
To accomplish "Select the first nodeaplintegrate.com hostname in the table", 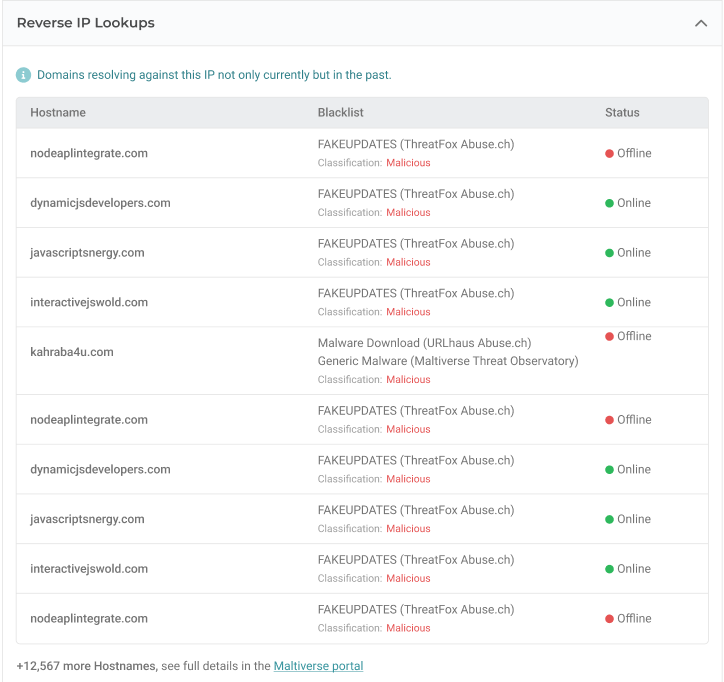I will click(x=89, y=153).
